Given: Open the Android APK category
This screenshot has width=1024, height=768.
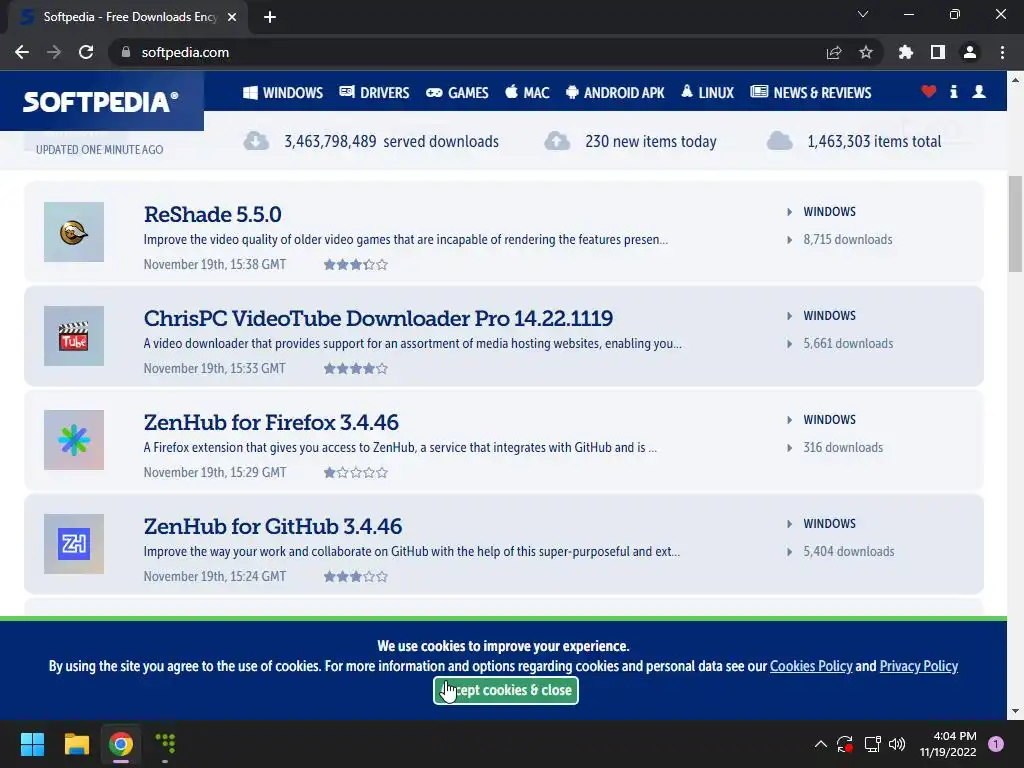Looking at the screenshot, I should tap(615, 93).
